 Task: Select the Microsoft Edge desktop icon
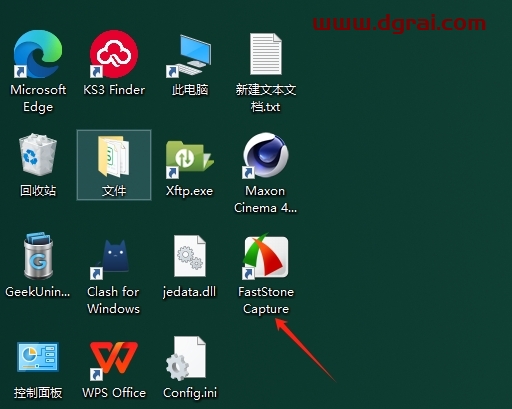click(38, 54)
